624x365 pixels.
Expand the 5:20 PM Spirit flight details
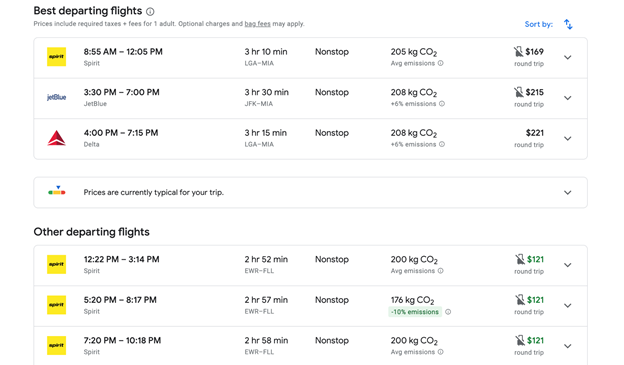(568, 306)
